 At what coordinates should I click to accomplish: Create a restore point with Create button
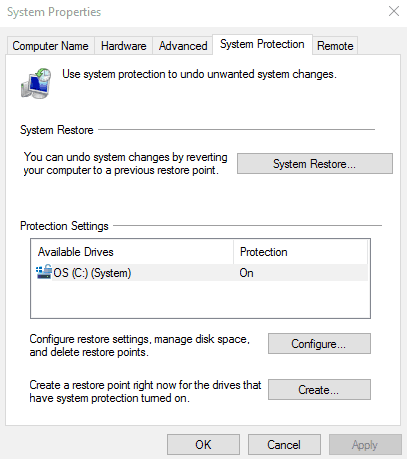[x=319, y=389]
